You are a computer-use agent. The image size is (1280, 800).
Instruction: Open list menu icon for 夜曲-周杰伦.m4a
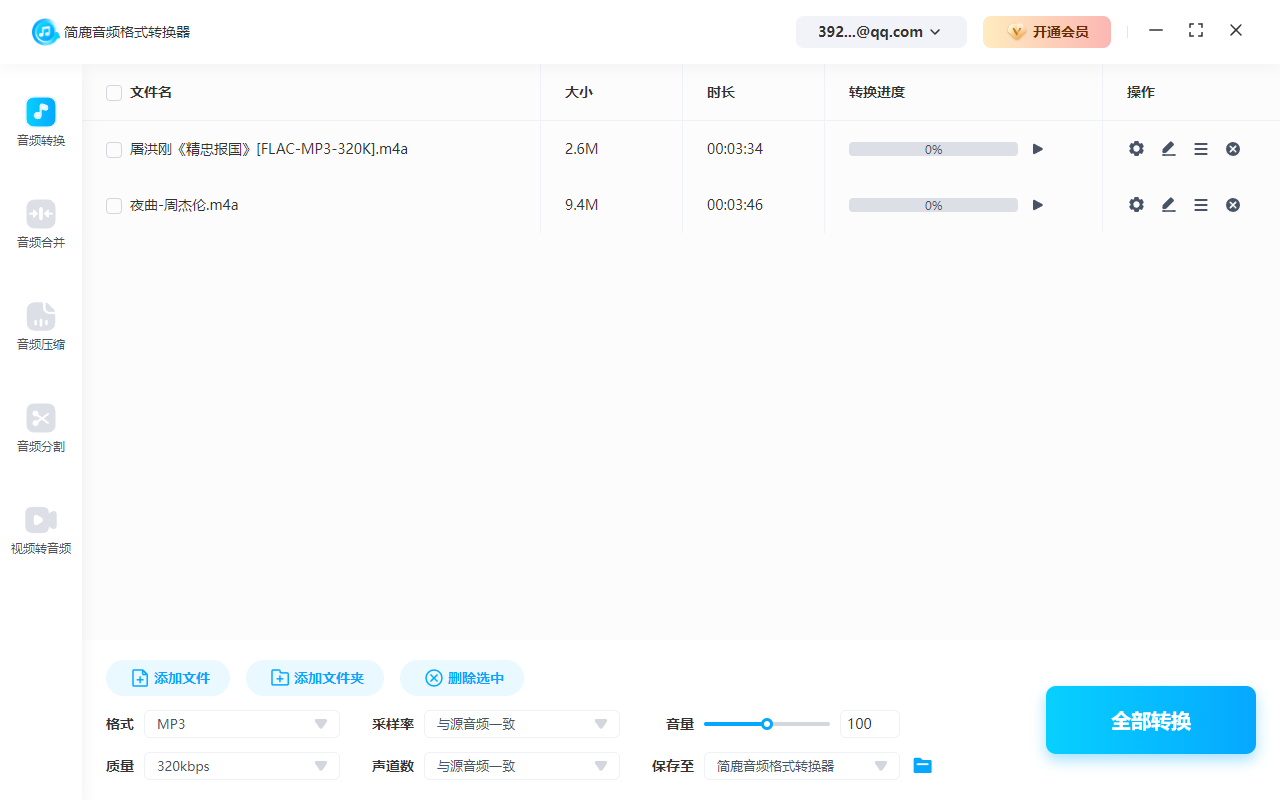click(1201, 205)
